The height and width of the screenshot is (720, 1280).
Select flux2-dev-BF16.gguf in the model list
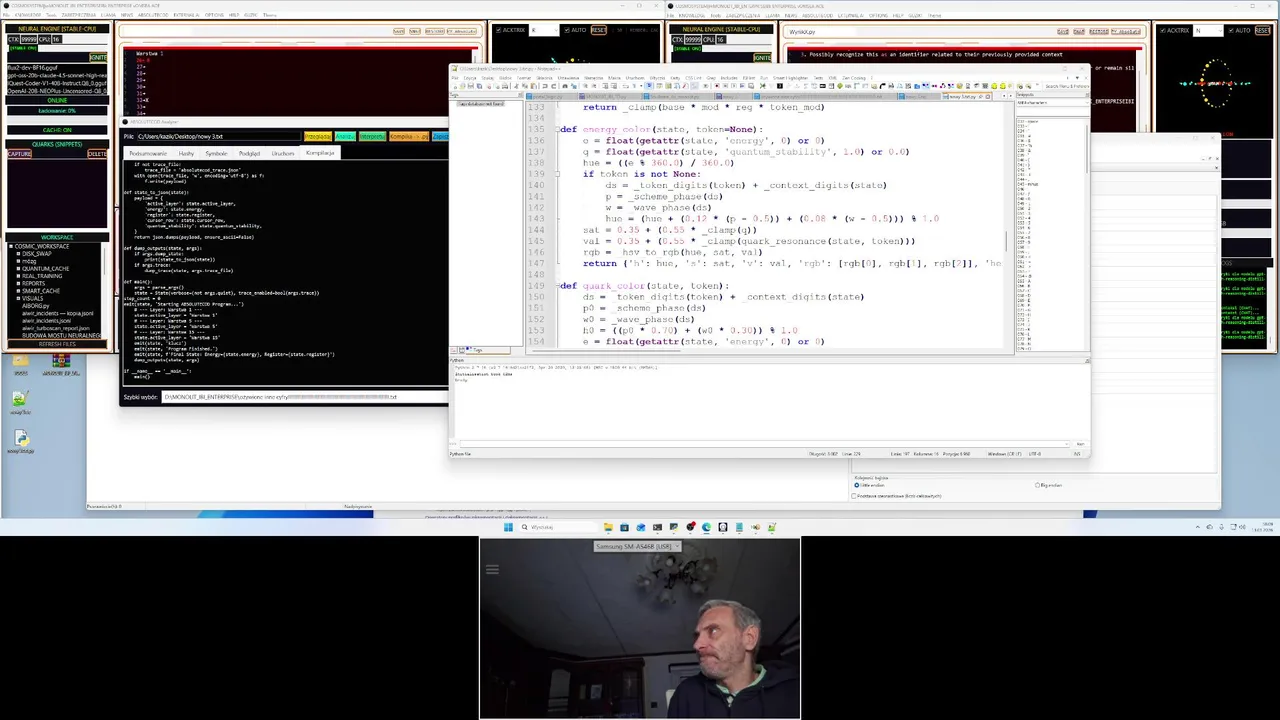[x=33, y=68]
